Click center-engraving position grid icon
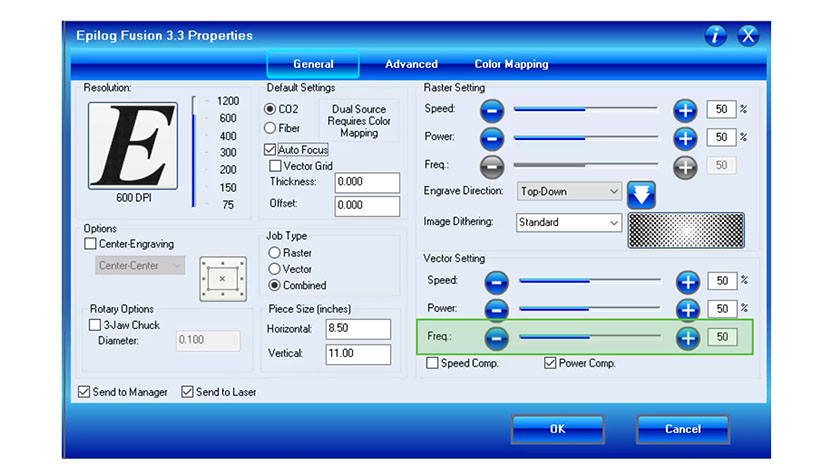This screenshot has width=830, height=473. pyautogui.click(x=221, y=277)
